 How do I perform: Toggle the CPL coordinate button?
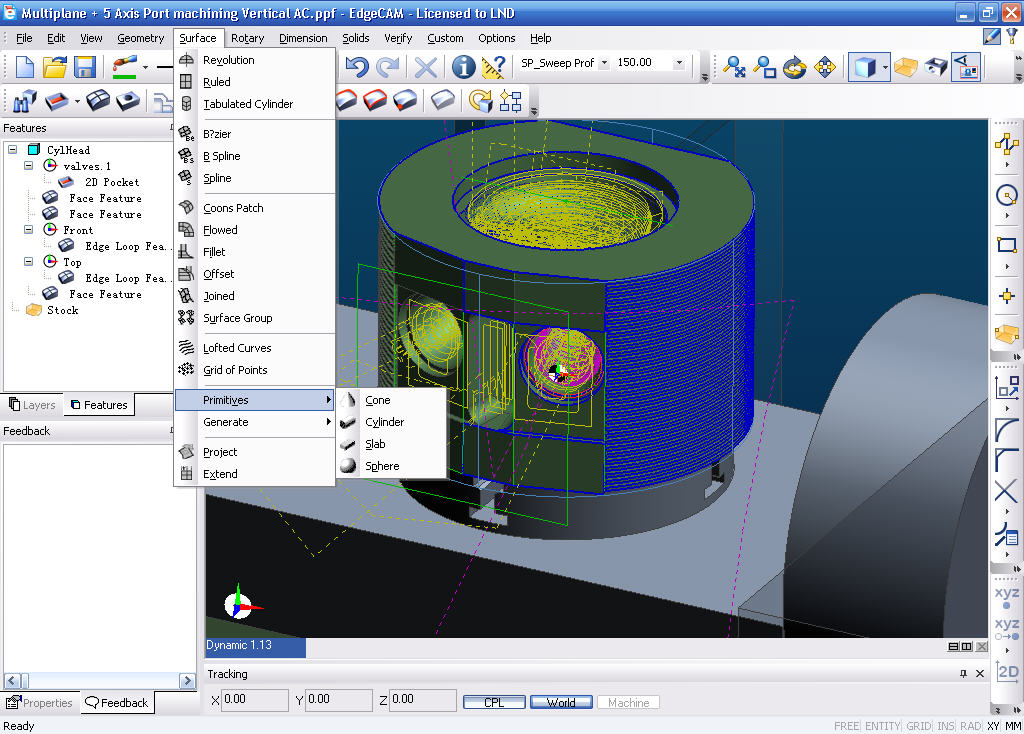(x=494, y=702)
